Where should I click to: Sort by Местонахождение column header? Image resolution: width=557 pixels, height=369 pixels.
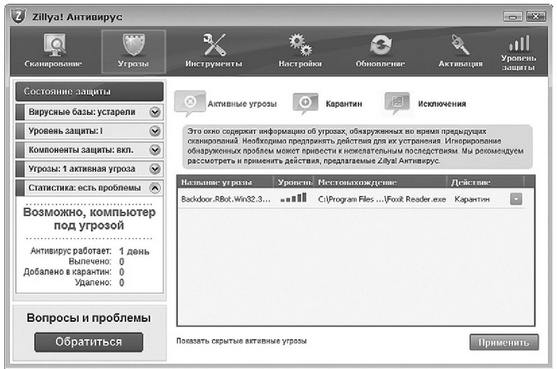coord(380,182)
